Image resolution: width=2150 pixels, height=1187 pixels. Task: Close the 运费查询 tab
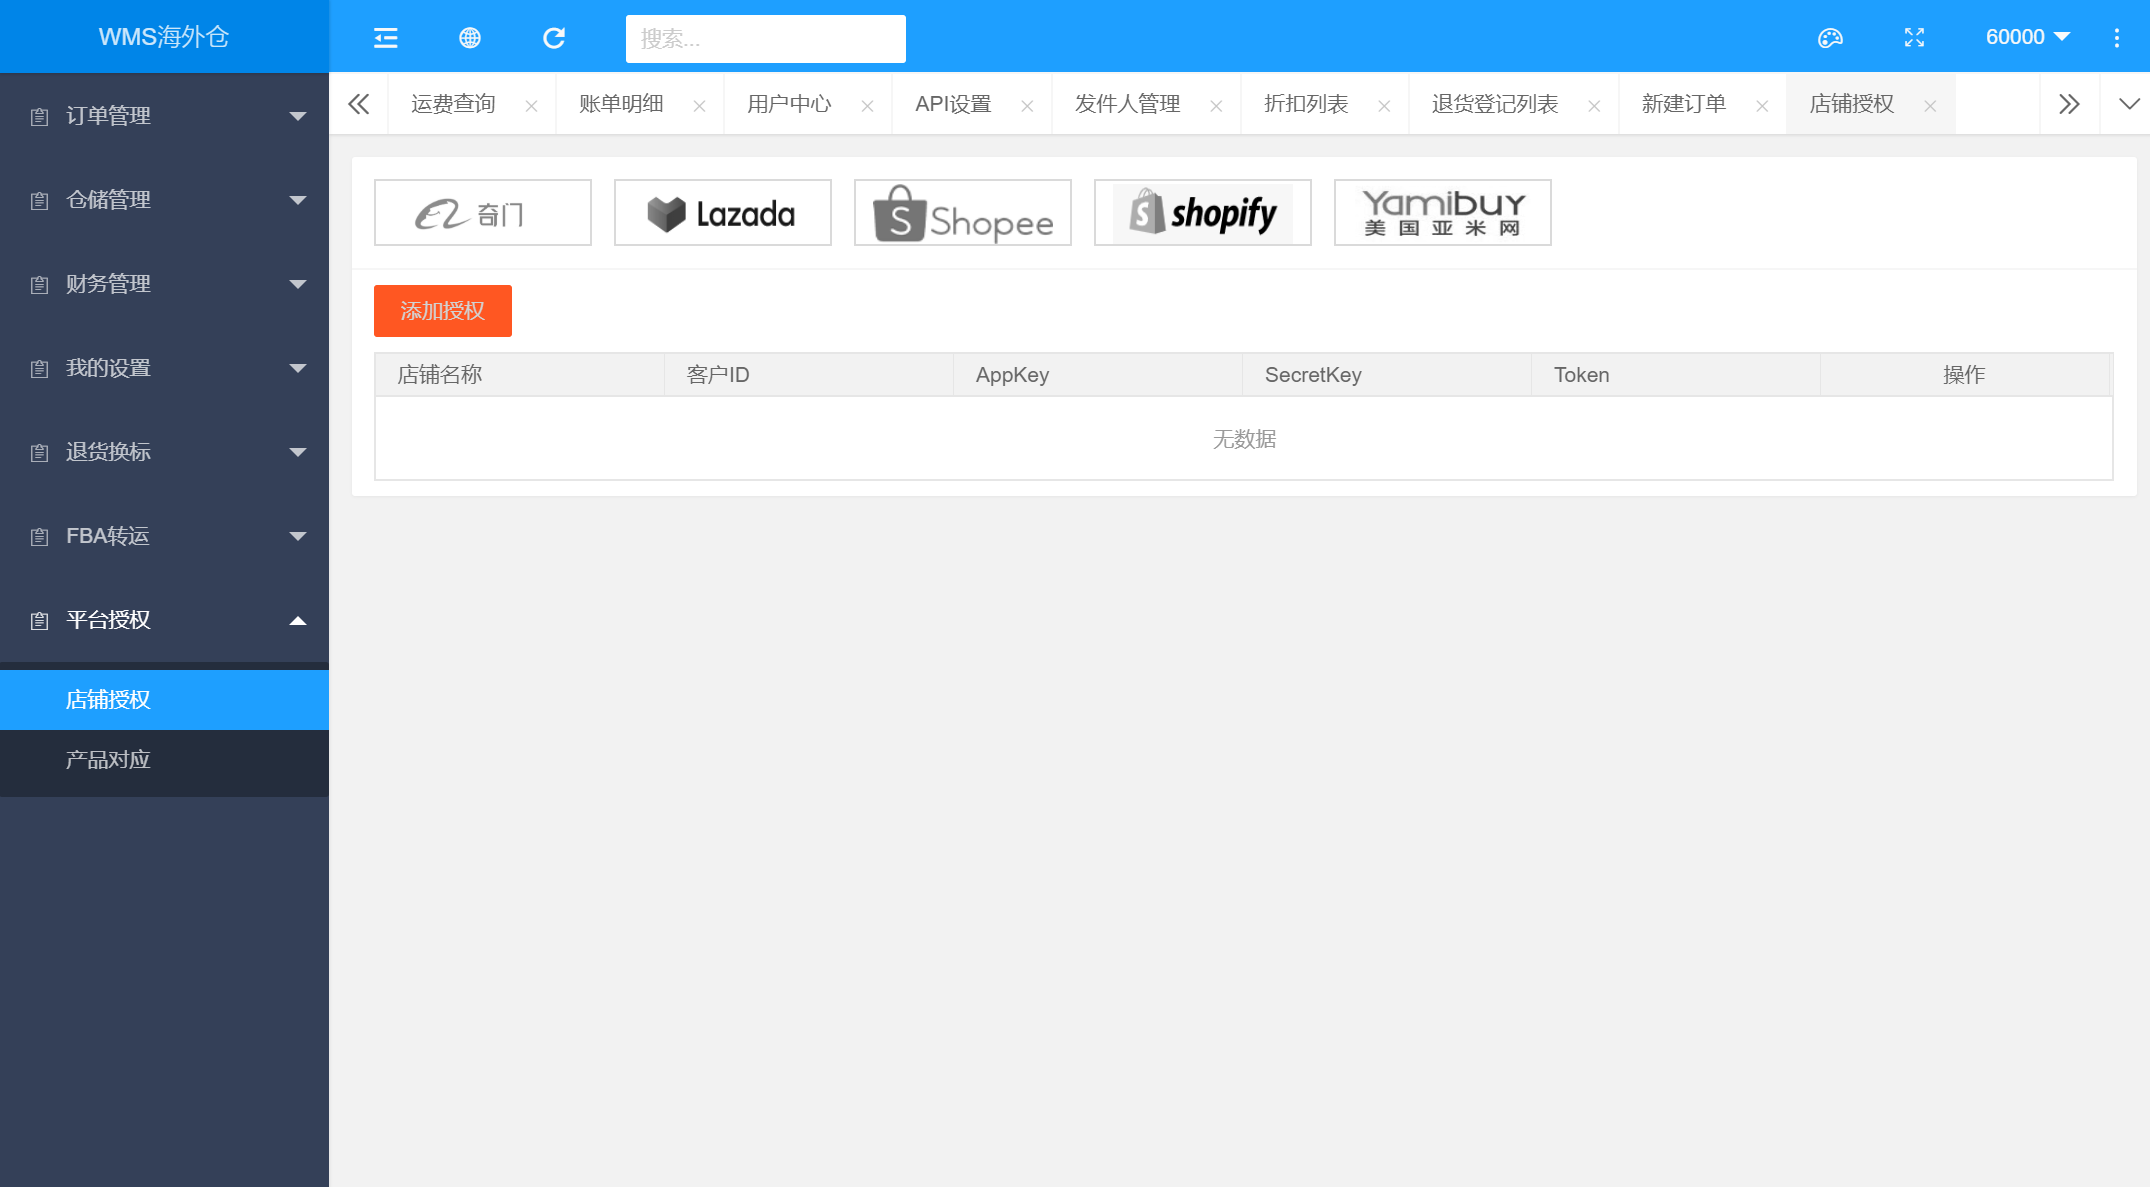click(x=531, y=105)
